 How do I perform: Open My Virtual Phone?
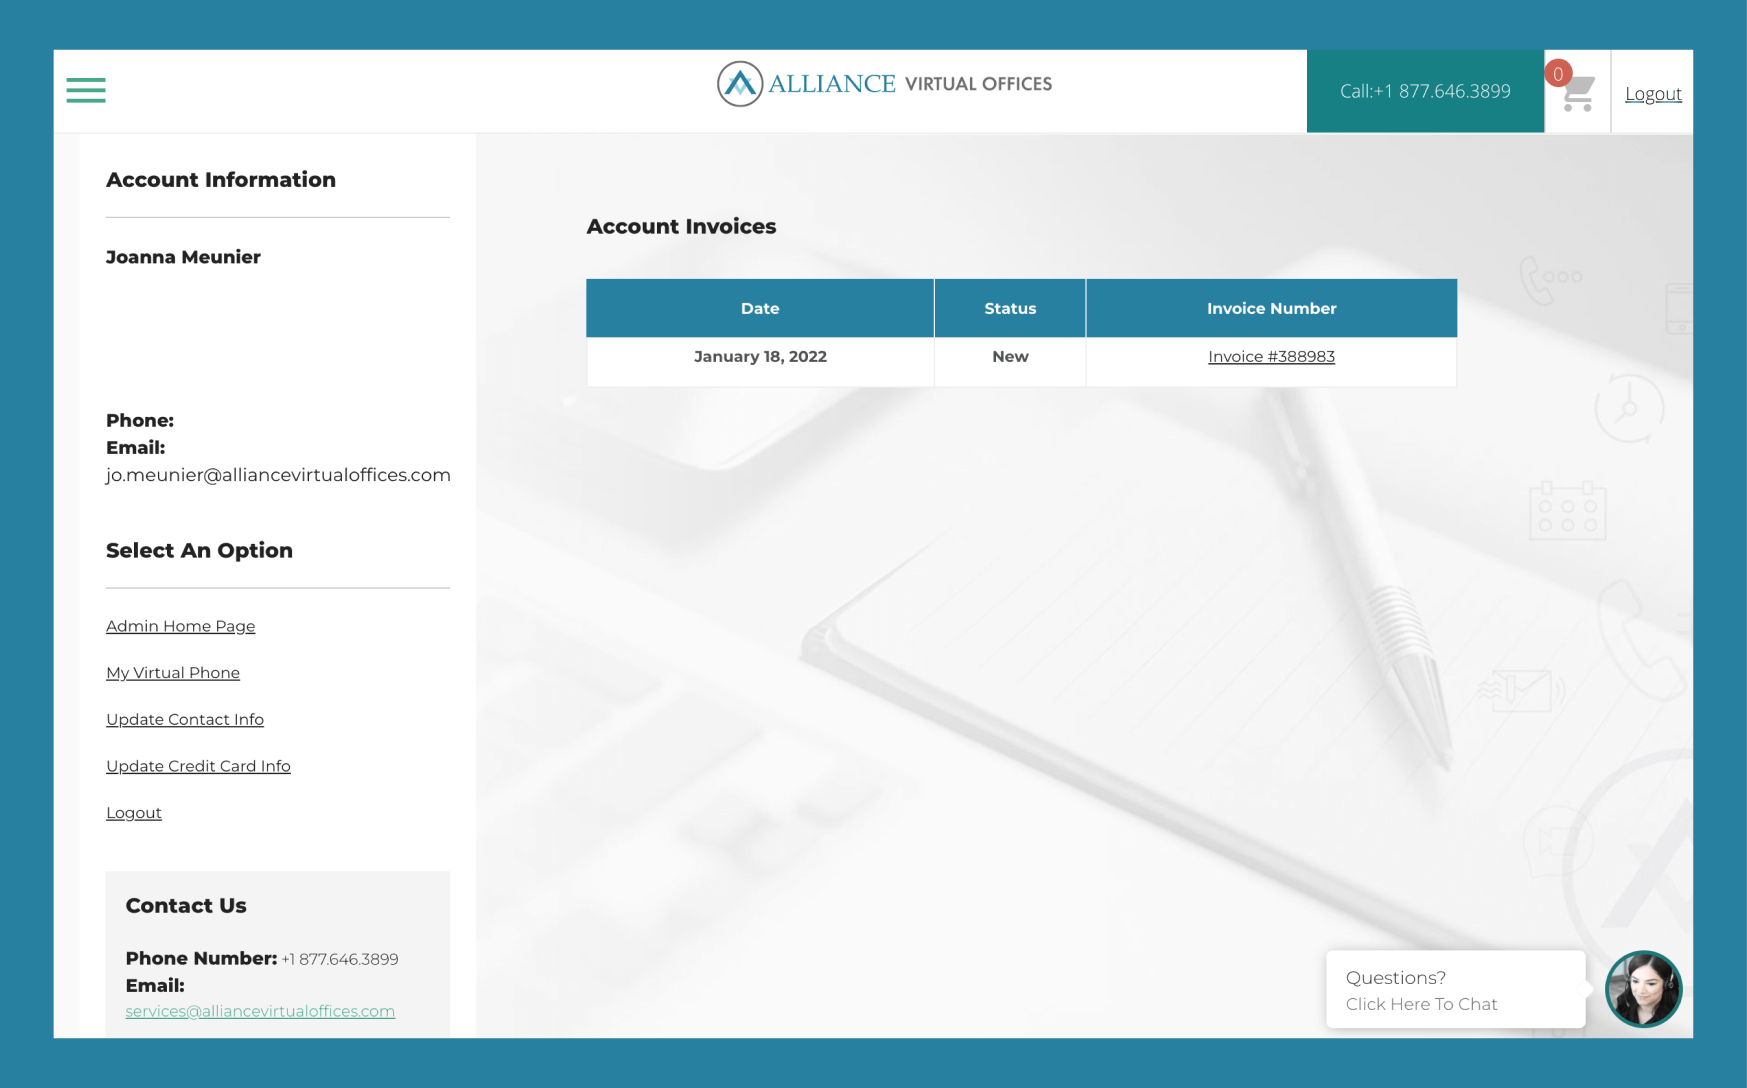tap(173, 673)
